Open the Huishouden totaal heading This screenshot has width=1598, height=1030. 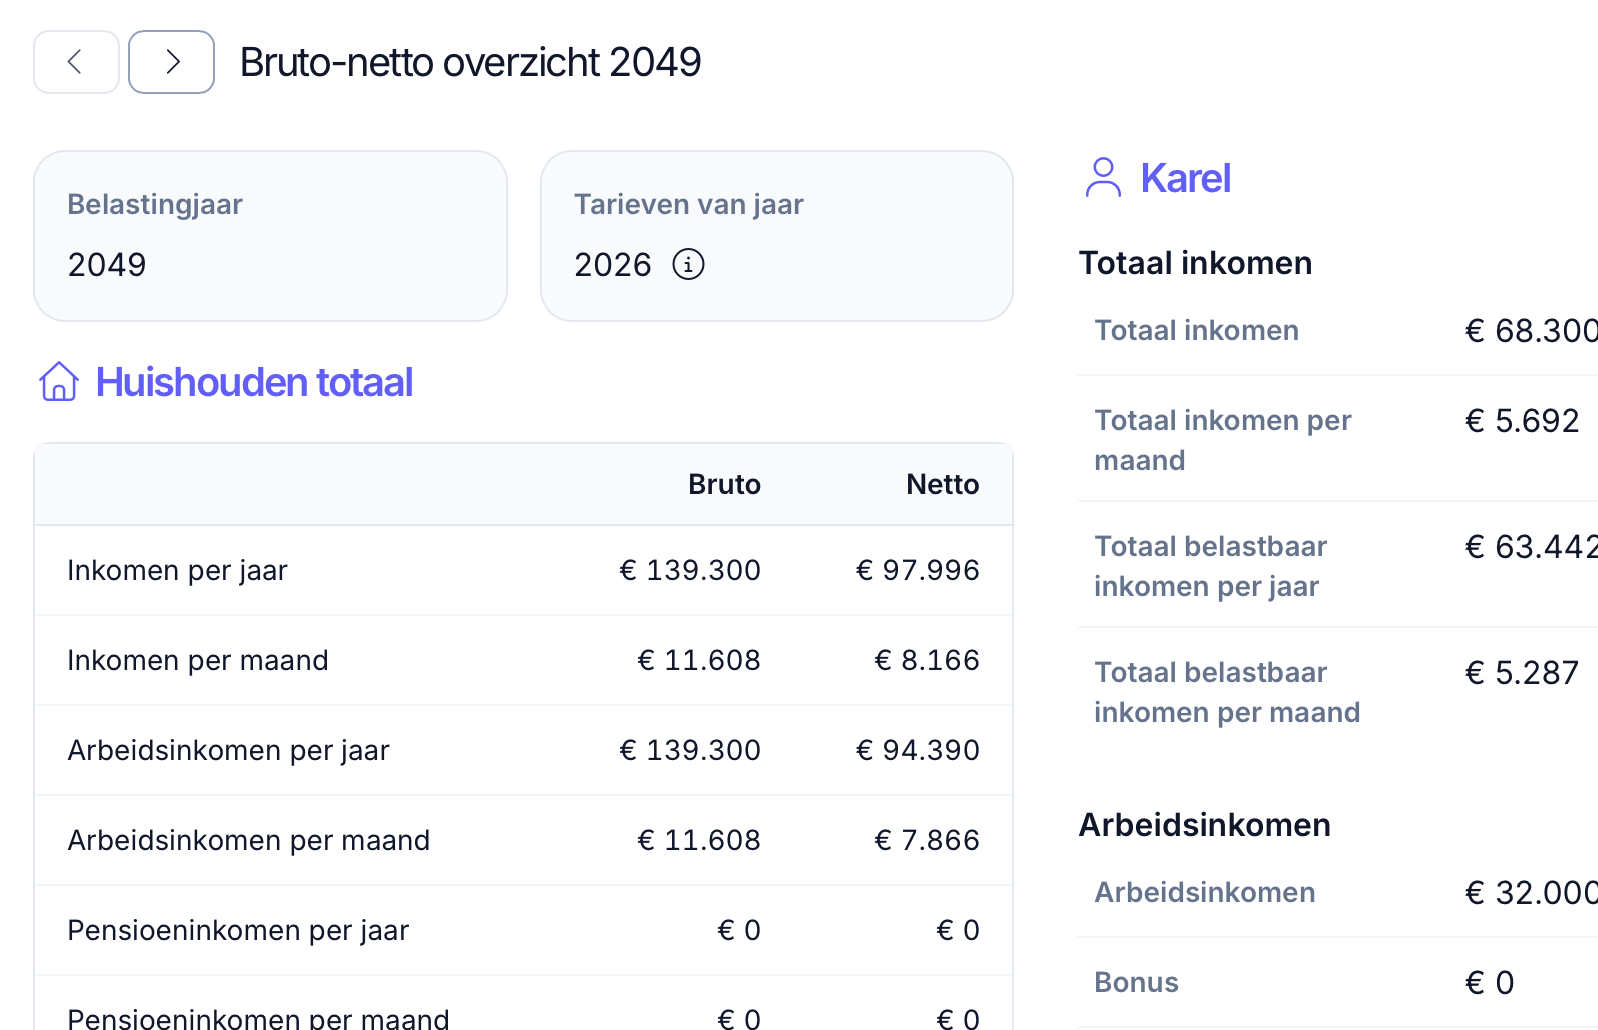coord(254,382)
